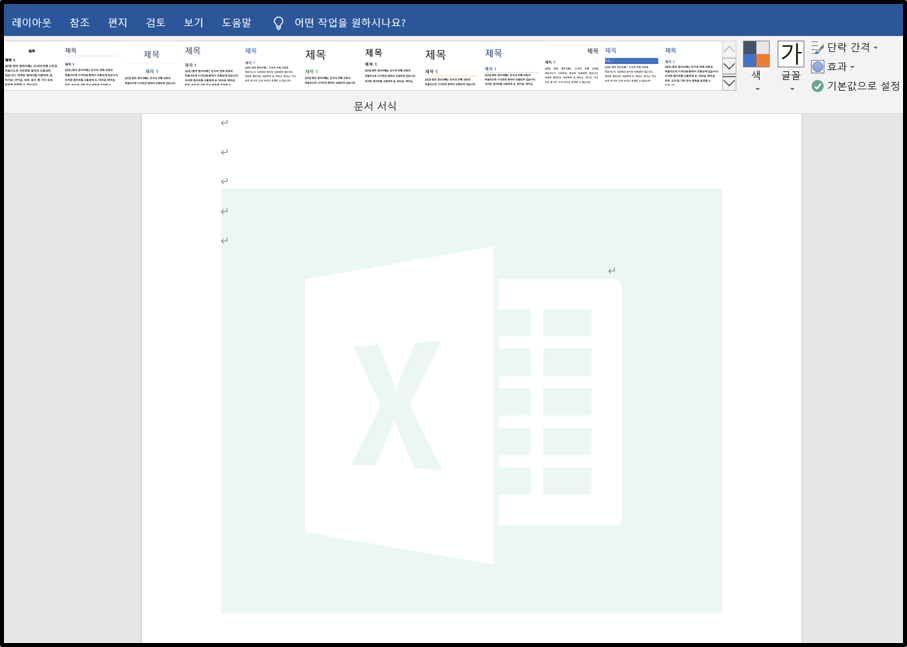Viewport: 907px width, 647px height.
Task: Open the 편지 ribbon tab
Action: coord(117,23)
